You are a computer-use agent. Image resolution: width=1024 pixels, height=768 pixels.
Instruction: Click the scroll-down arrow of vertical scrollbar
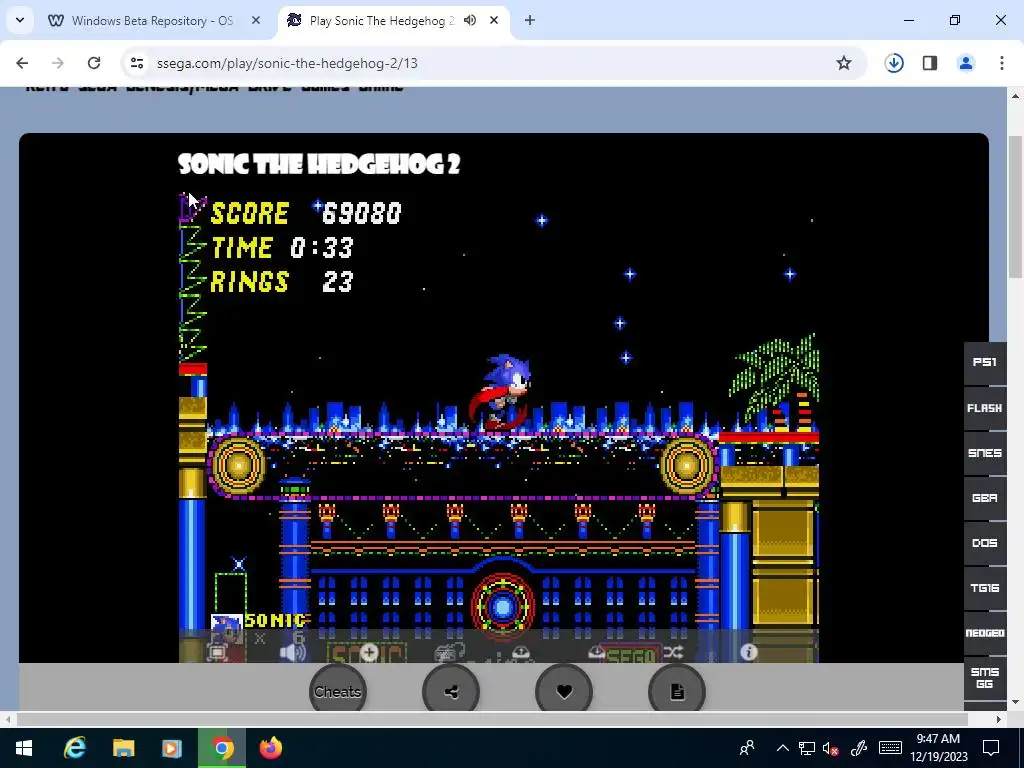(x=1016, y=702)
